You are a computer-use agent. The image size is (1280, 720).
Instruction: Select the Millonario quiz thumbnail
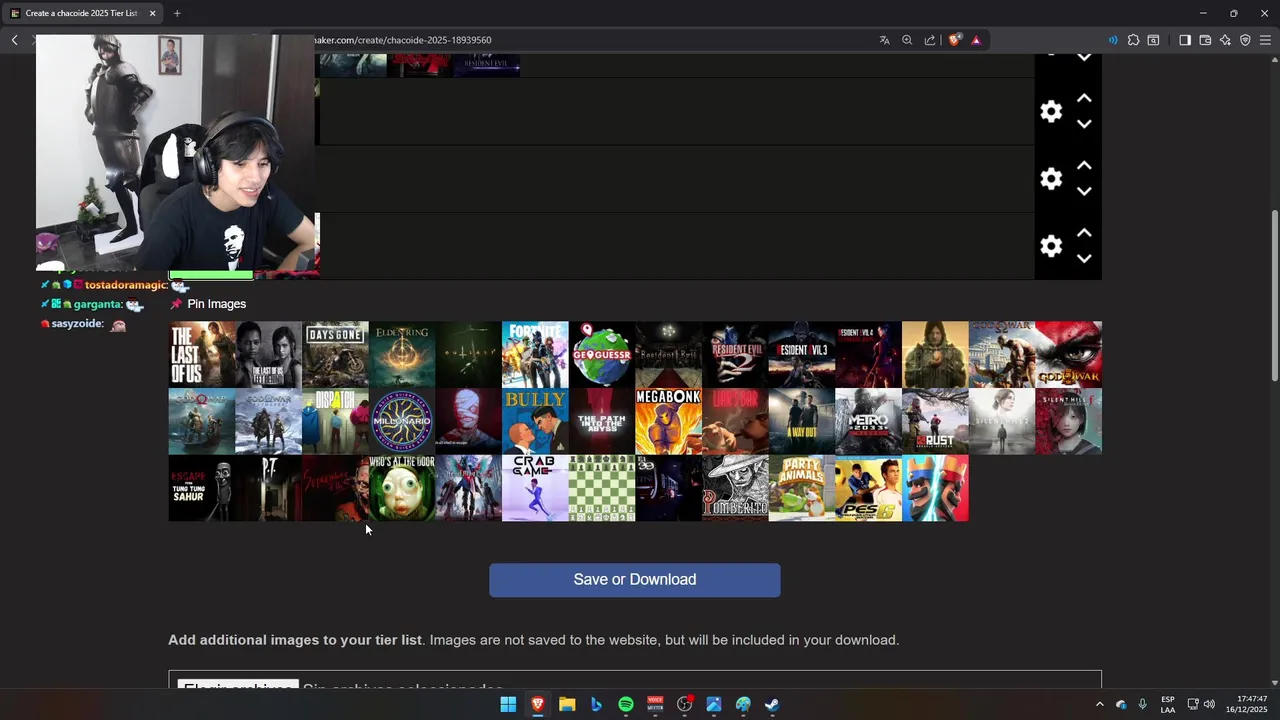pyautogui.click(x=402, y=421)
